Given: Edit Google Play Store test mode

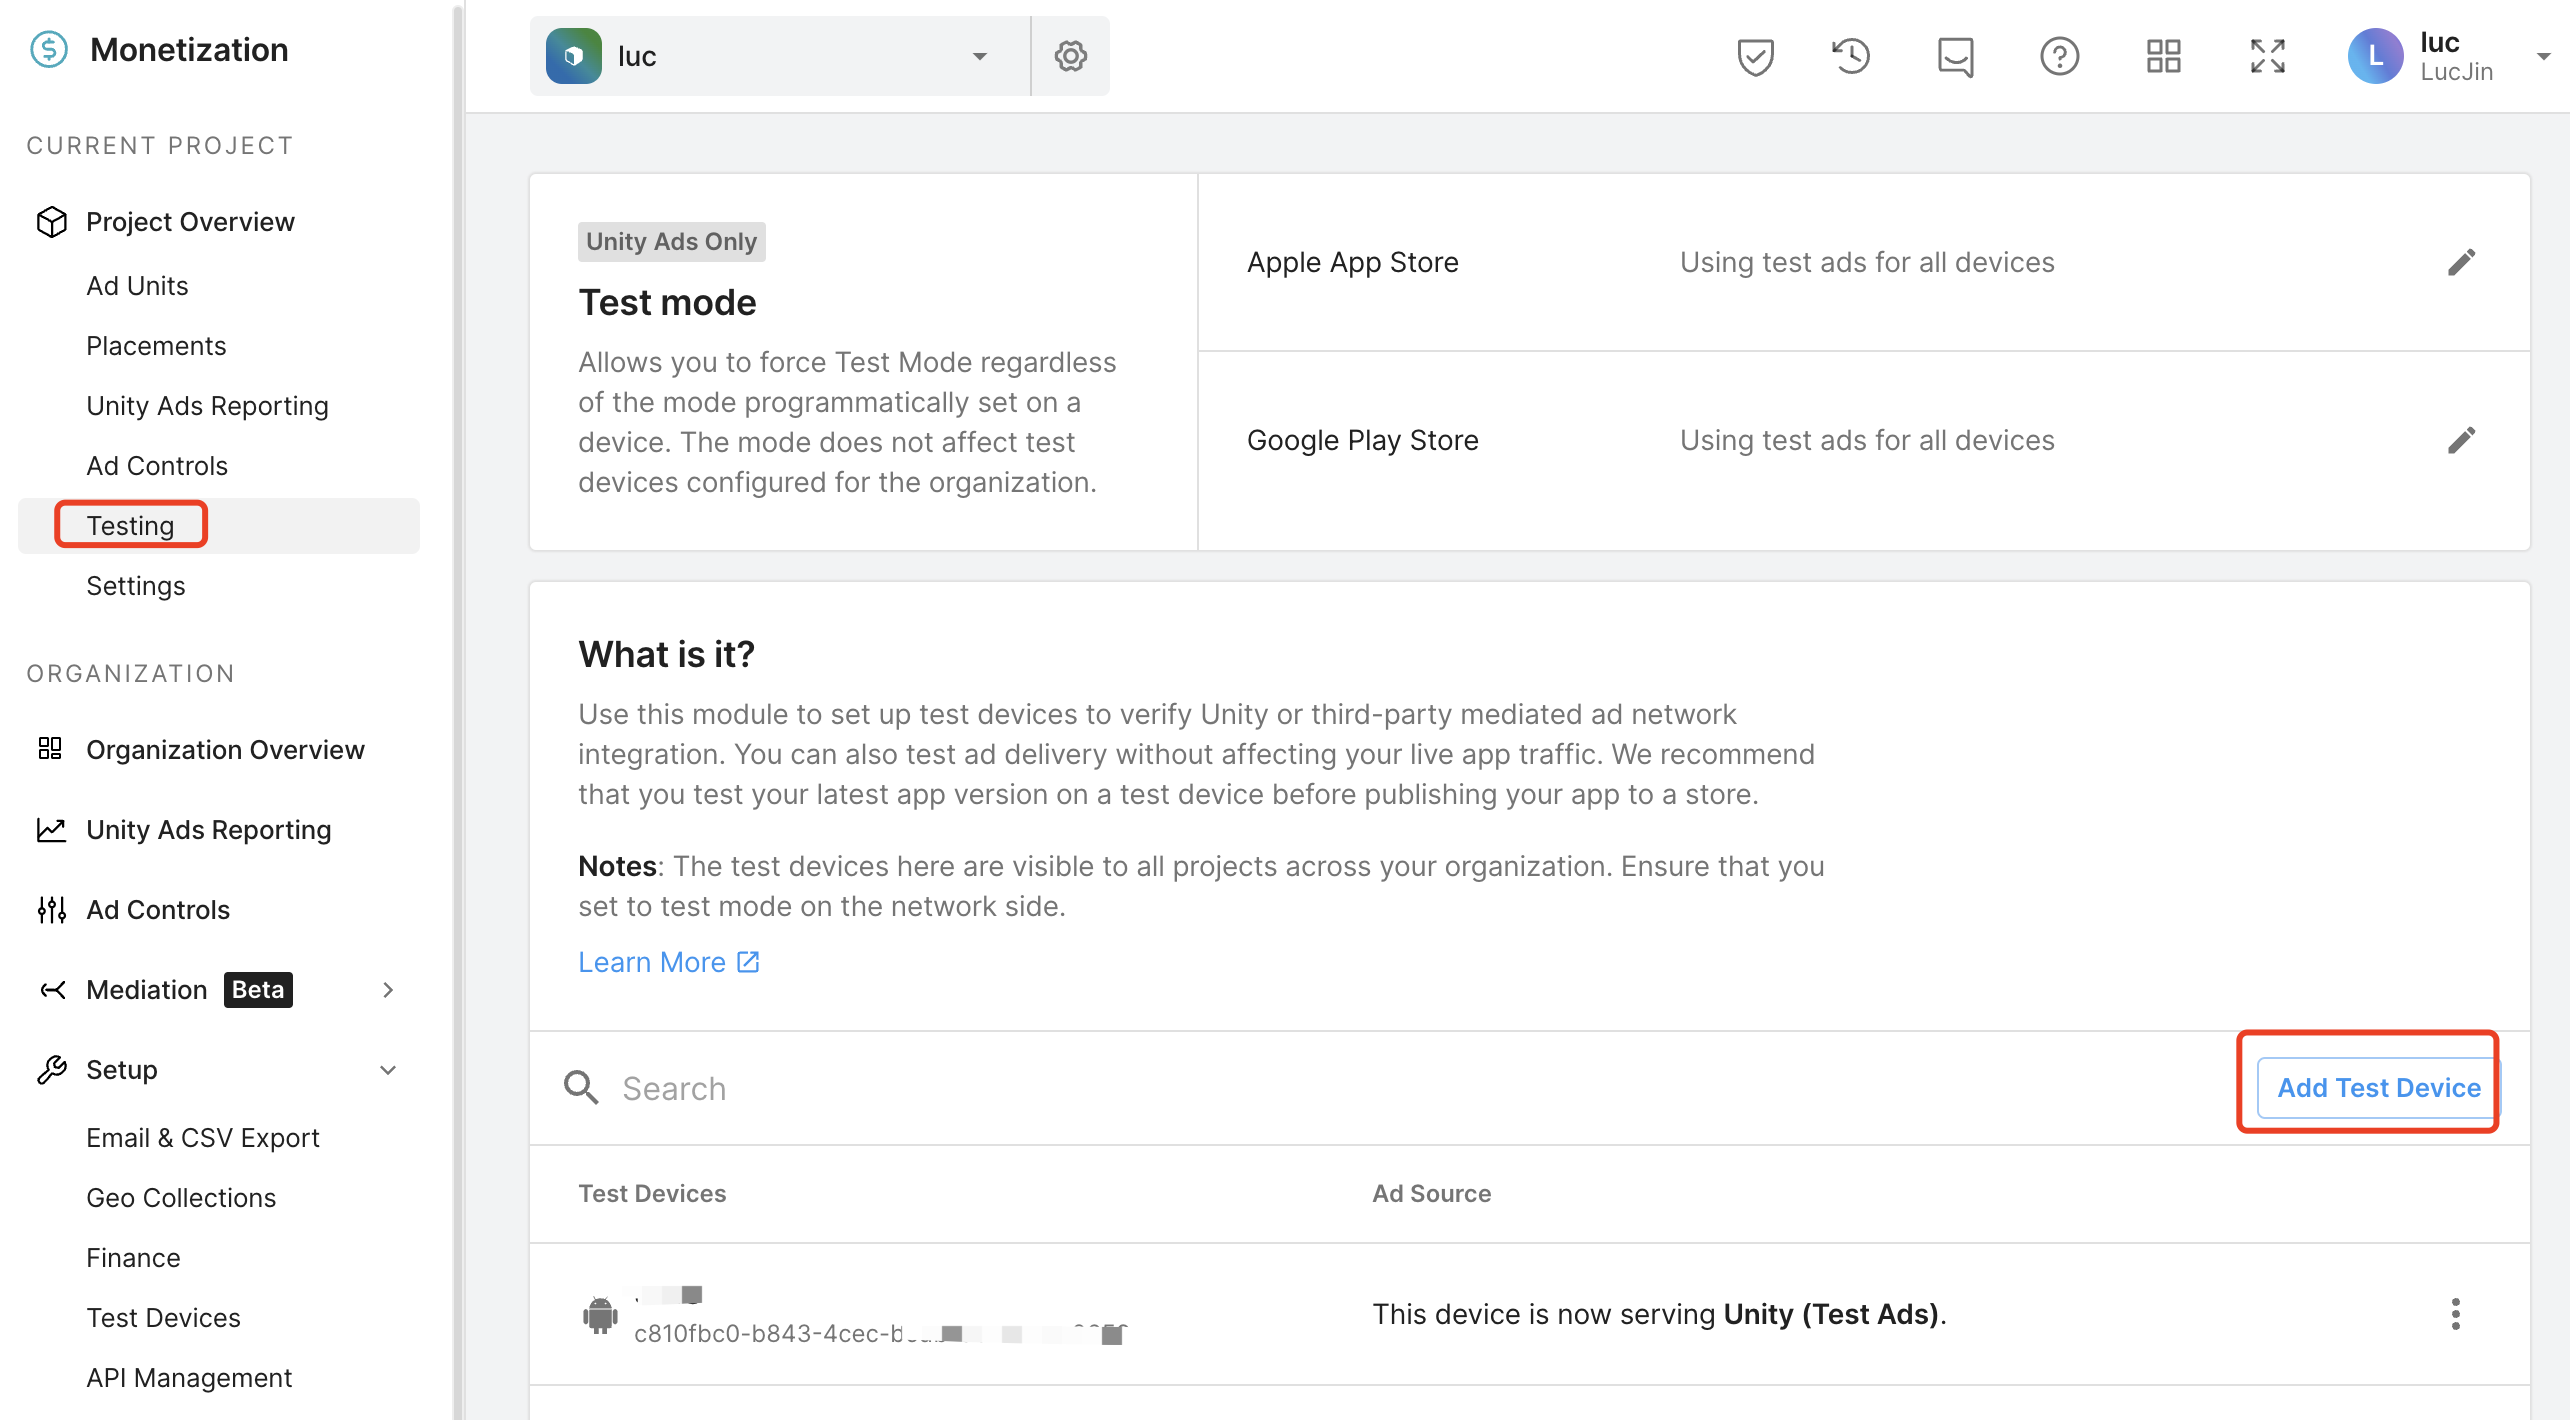Looking at the screenshot, I should [2461, 440].
